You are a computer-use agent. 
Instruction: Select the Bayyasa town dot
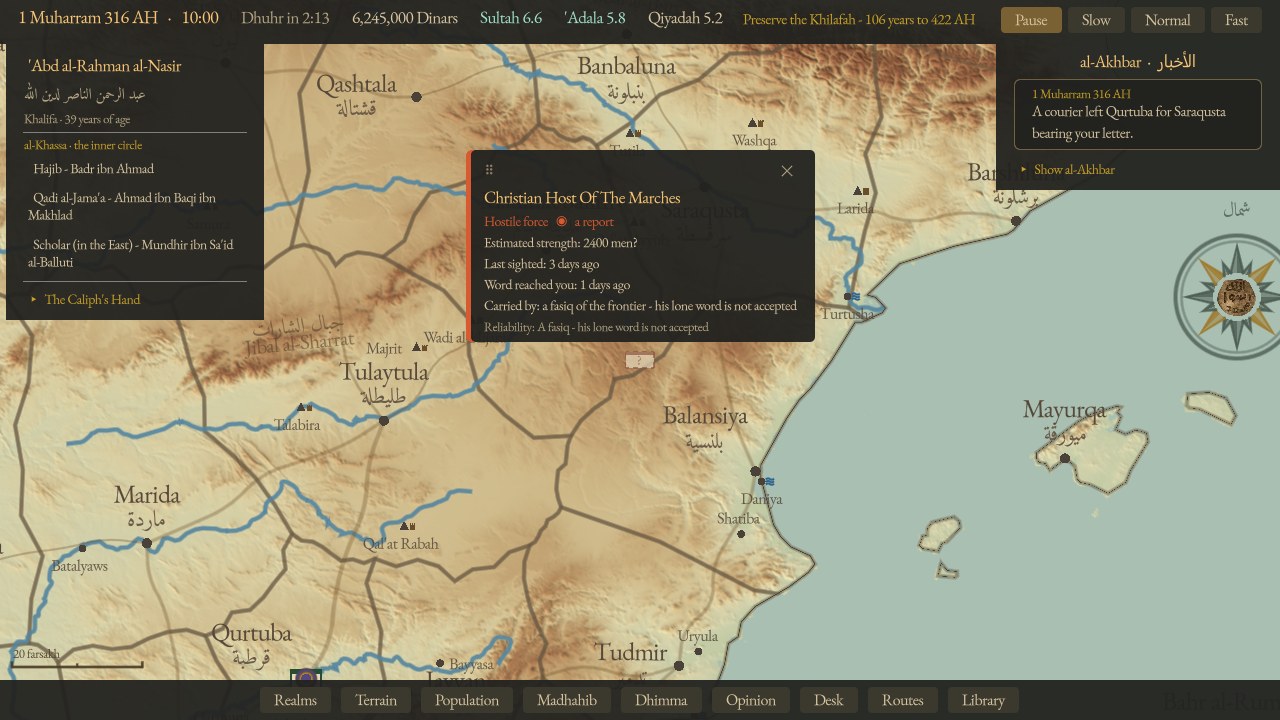coord(439,663)
